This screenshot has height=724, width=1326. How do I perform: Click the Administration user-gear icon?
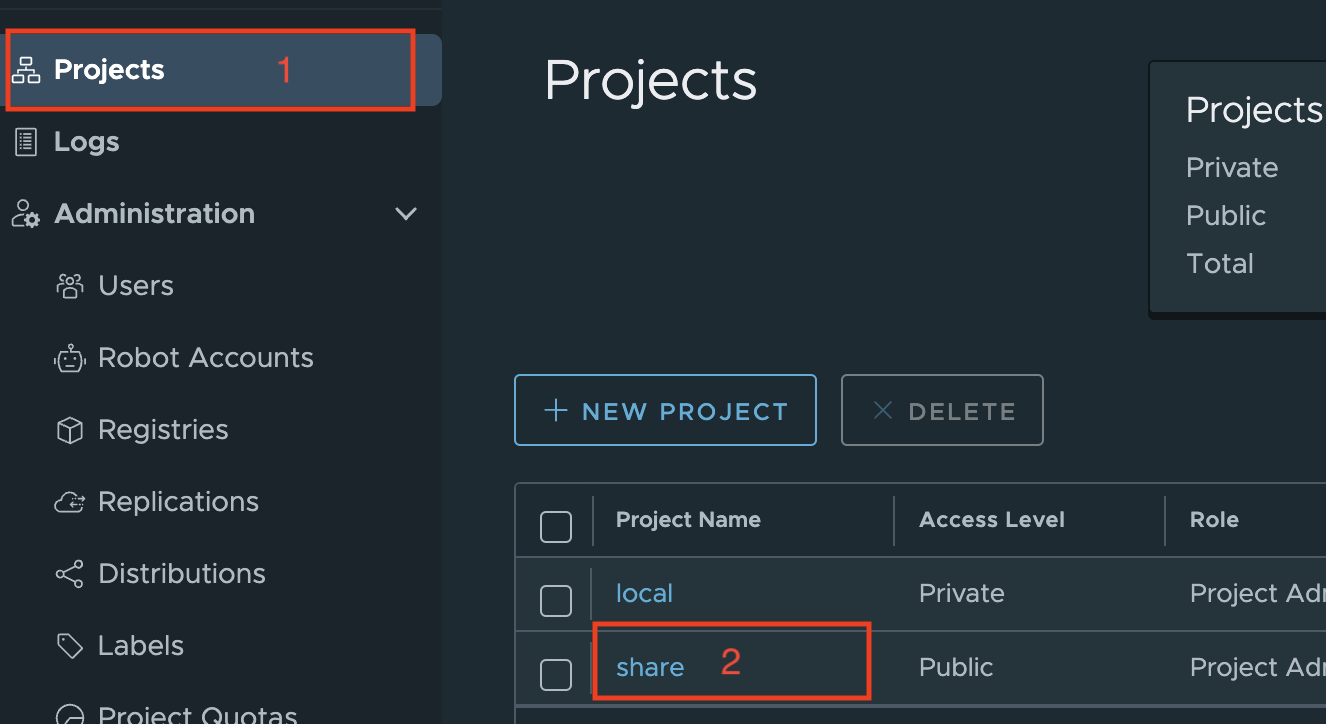pyautogui.click(x=26, y=214)
